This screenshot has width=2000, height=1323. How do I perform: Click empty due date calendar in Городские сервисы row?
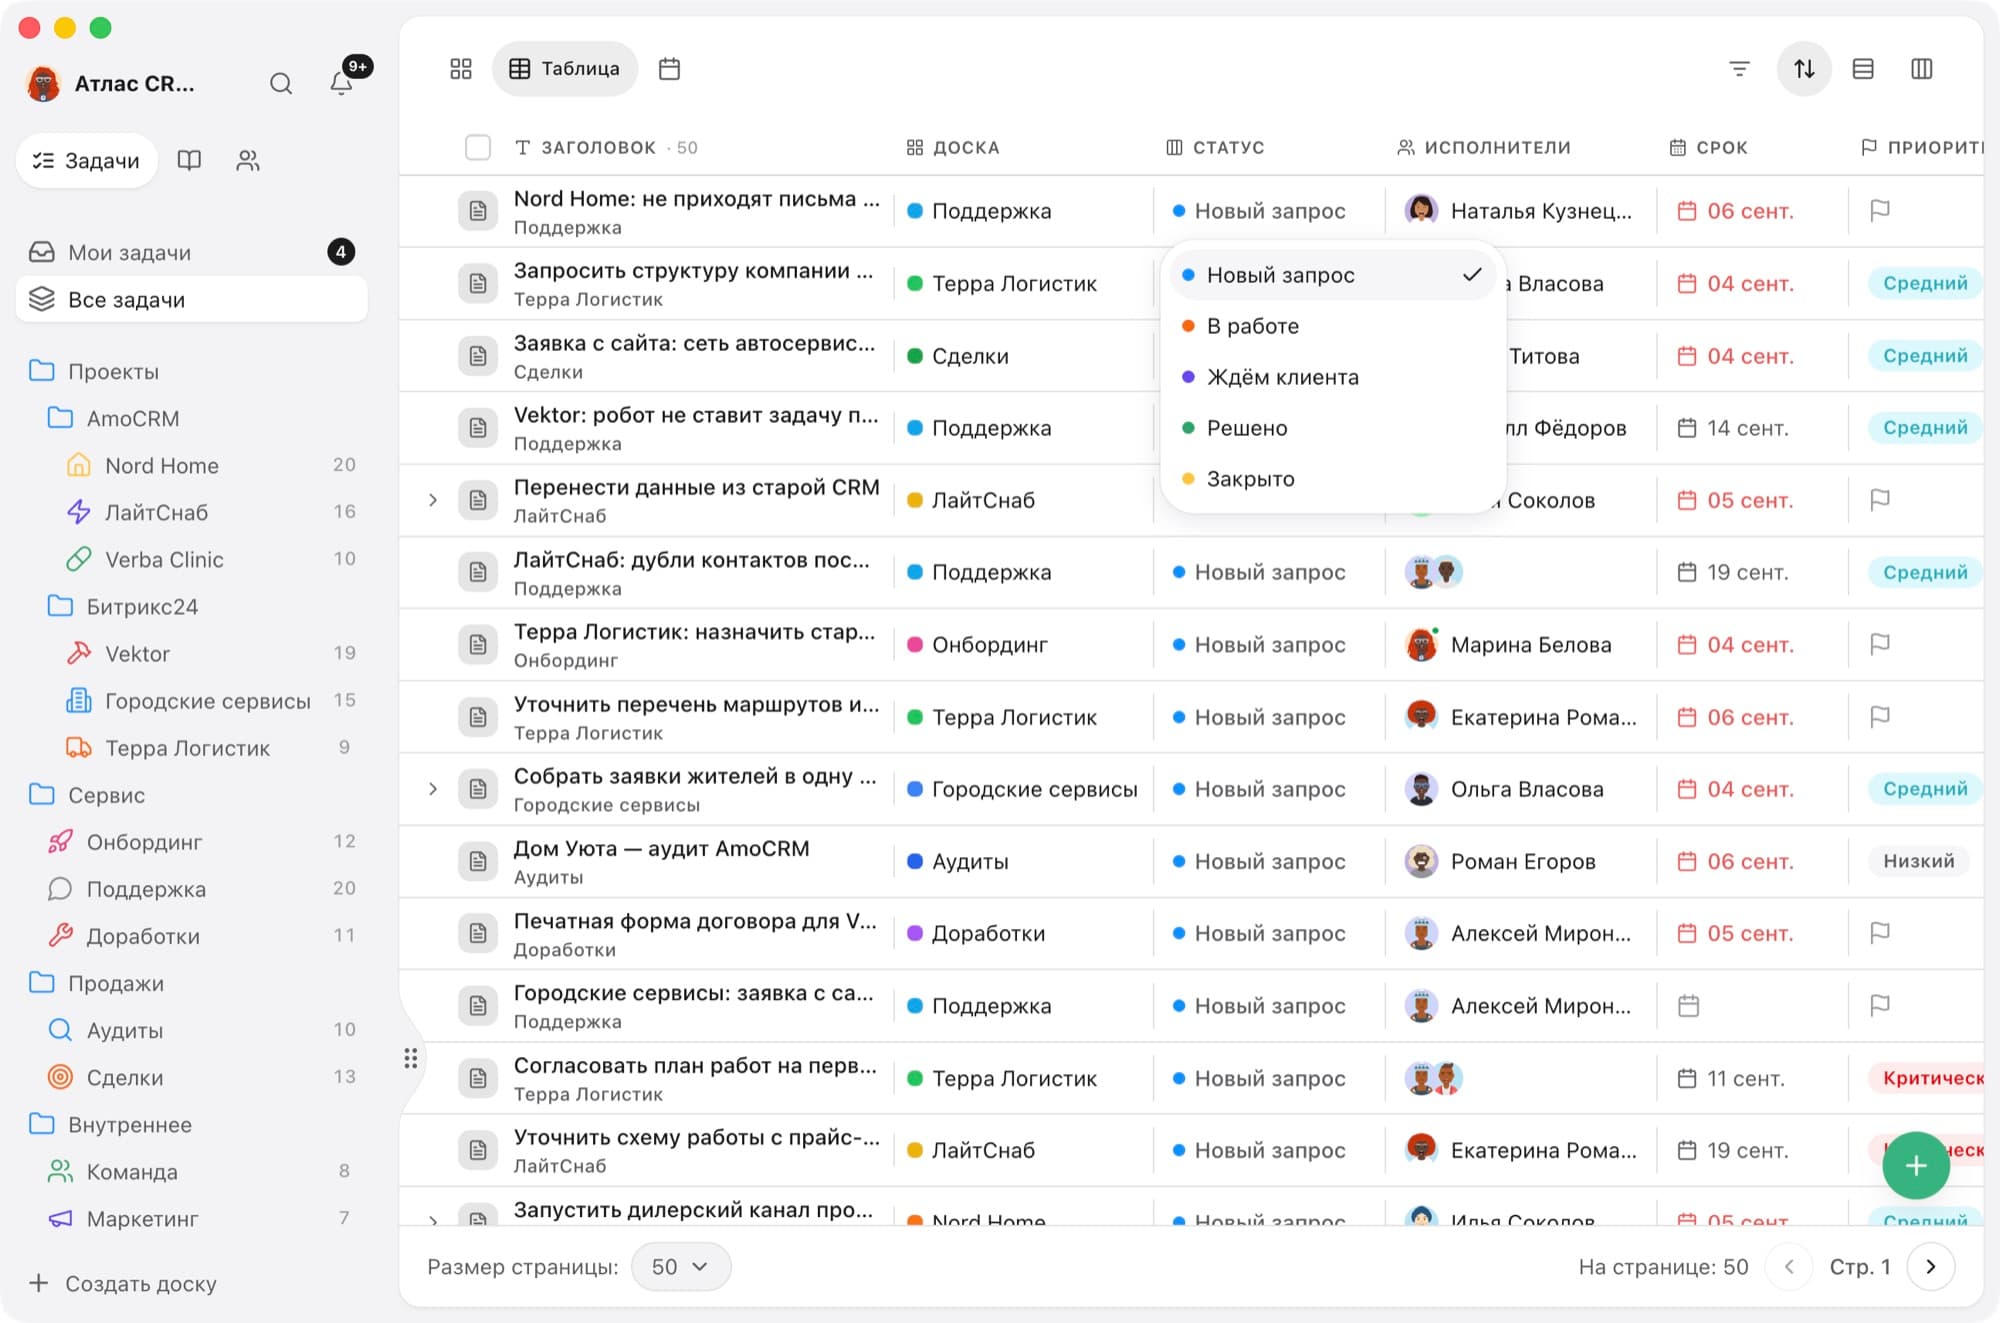click(1689, 1006)
